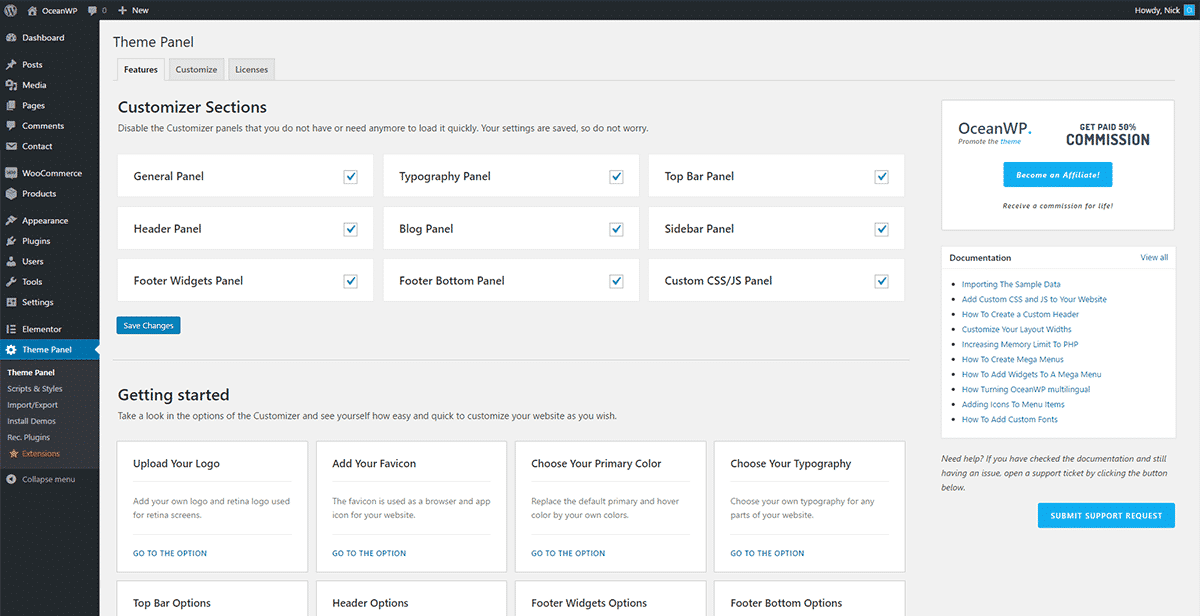Click the Appearance paintbrush icon
This screenshot has height=616, width=1200.
(x=11, y=221)
